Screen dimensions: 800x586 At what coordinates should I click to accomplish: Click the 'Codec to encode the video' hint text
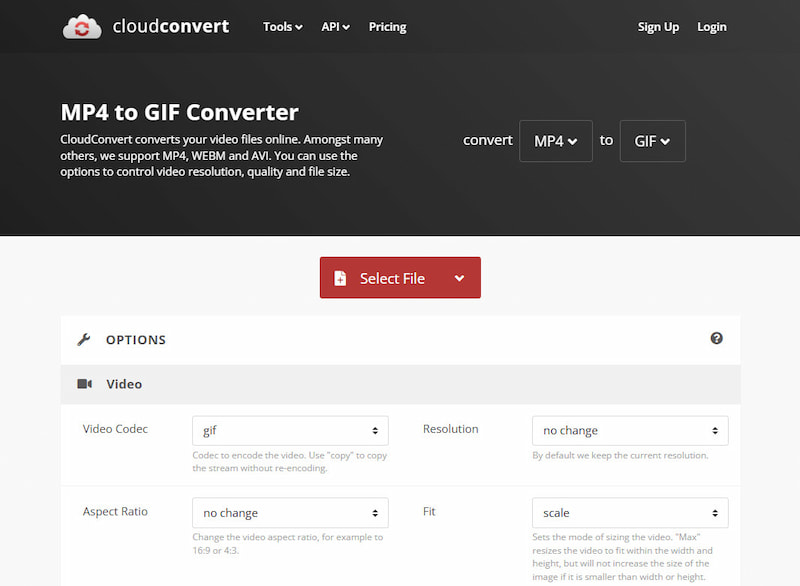(289, 462)
